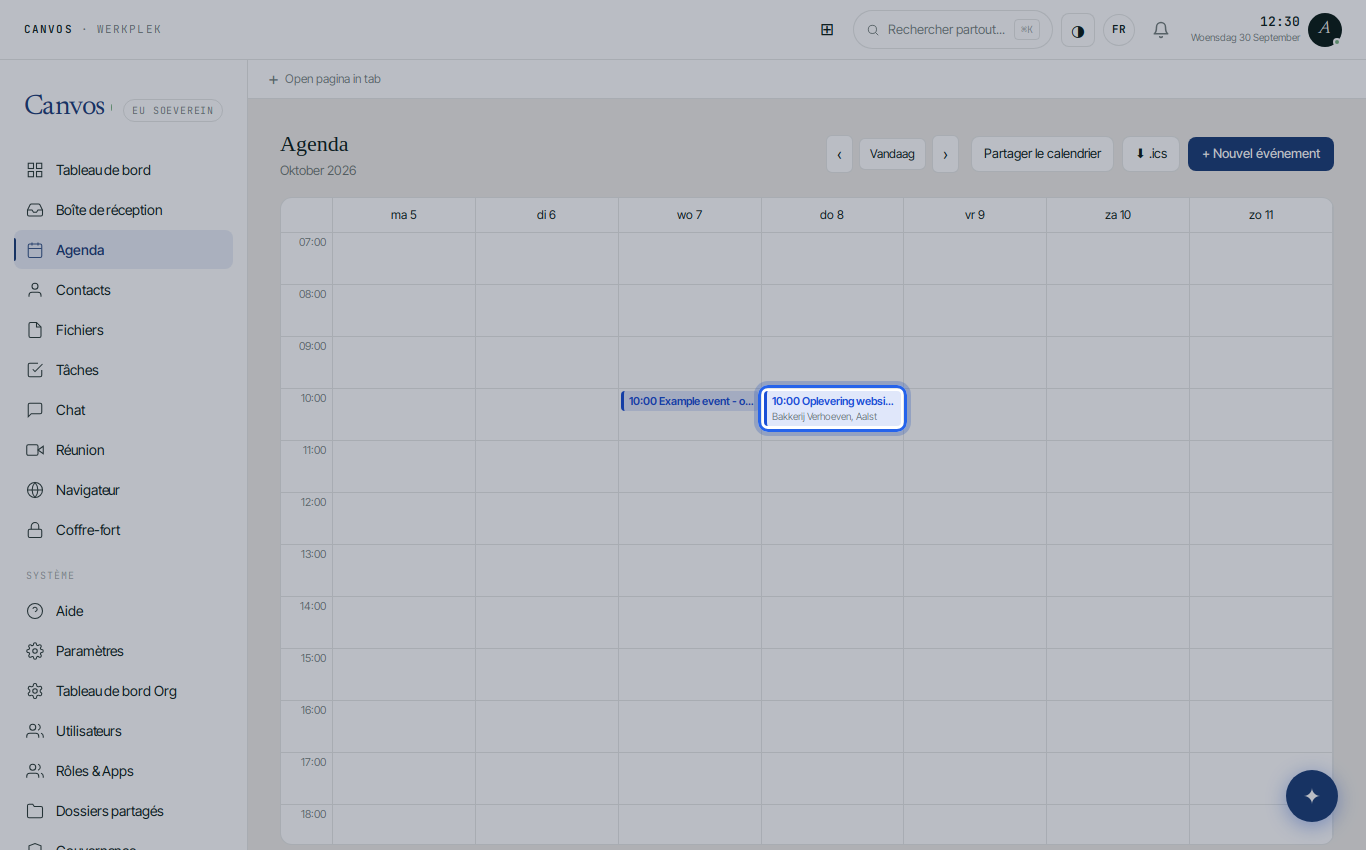Go to previous week with left chevron
This screenshot has width=1366, height=850.
[x=839, y=154]
